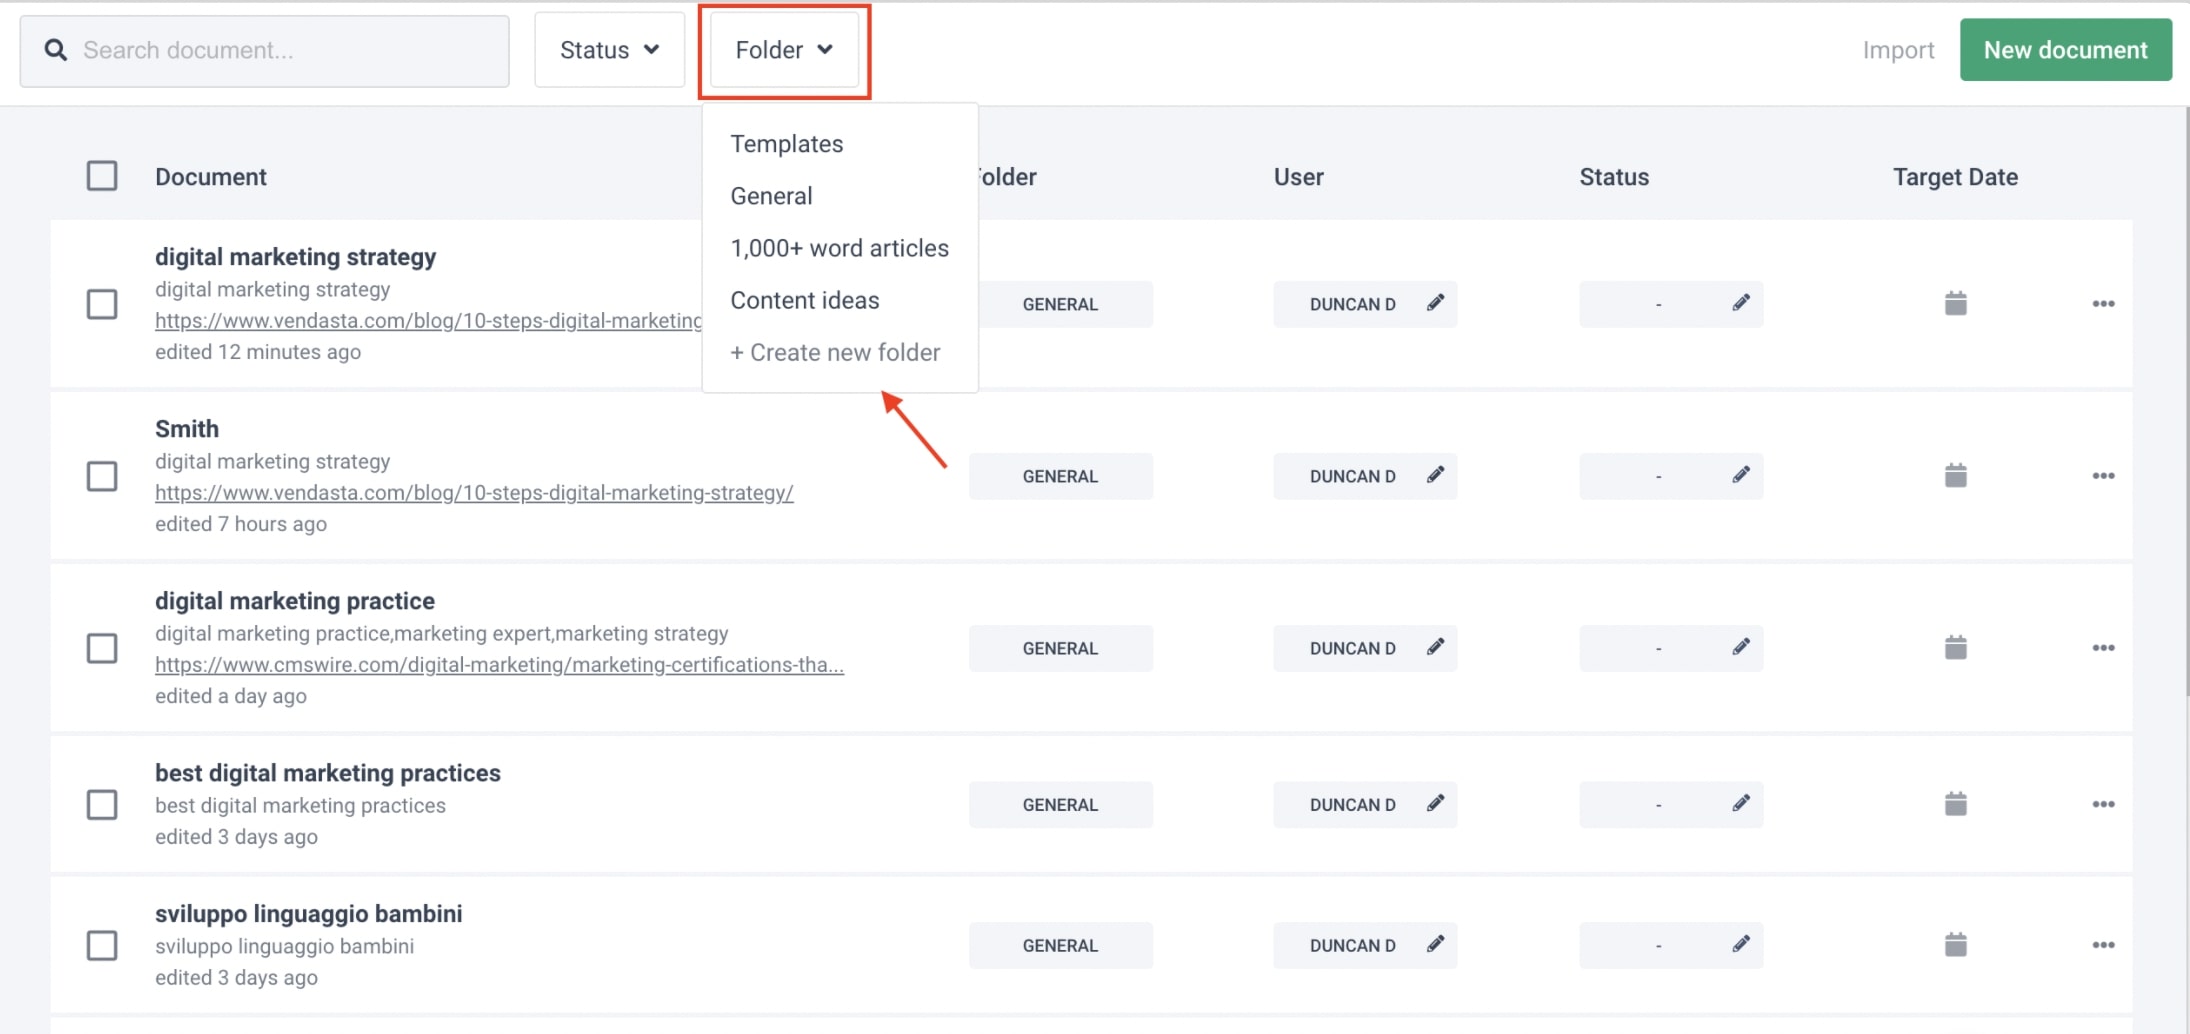Click Target Date column header
Viewport: 2190px width, 1034px height.
[1955, 177]
